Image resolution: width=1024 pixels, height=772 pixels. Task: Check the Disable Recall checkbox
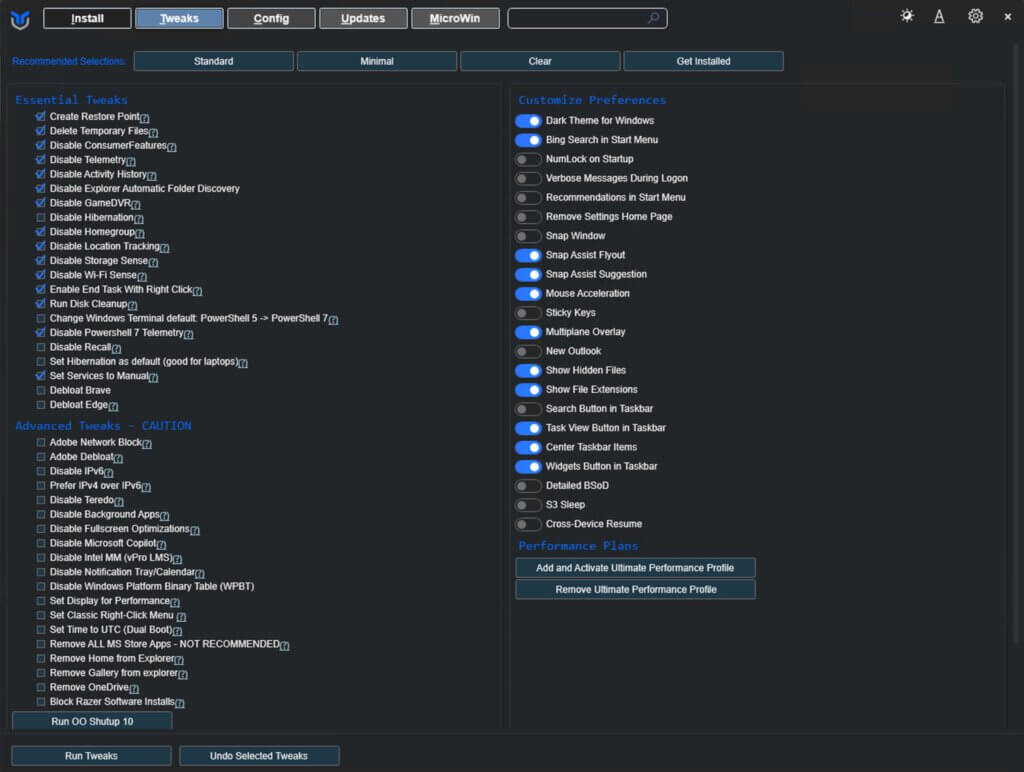[40, 347]
